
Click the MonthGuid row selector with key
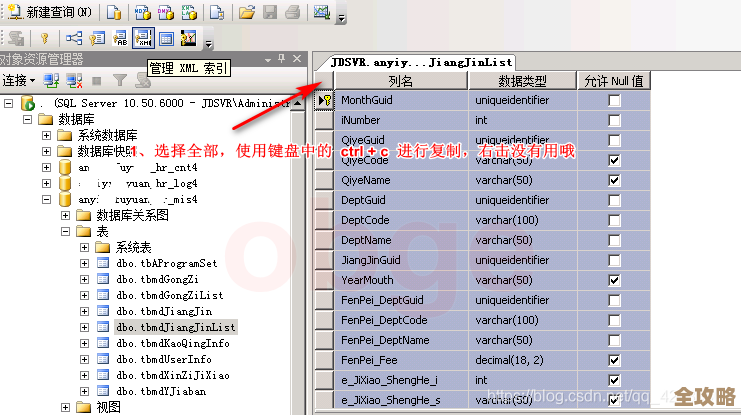(x=324, y=100)
